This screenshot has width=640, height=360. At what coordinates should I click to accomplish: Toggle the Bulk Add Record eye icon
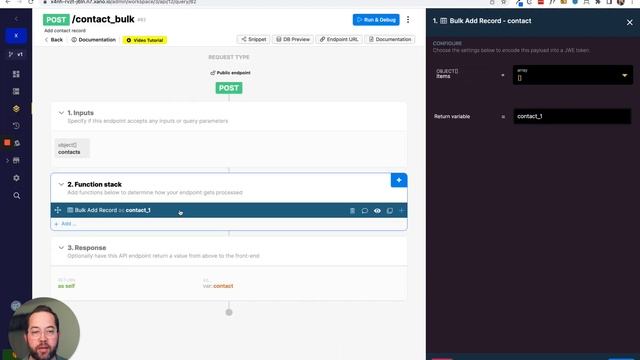pyautogui.click(x=377, y=211)
